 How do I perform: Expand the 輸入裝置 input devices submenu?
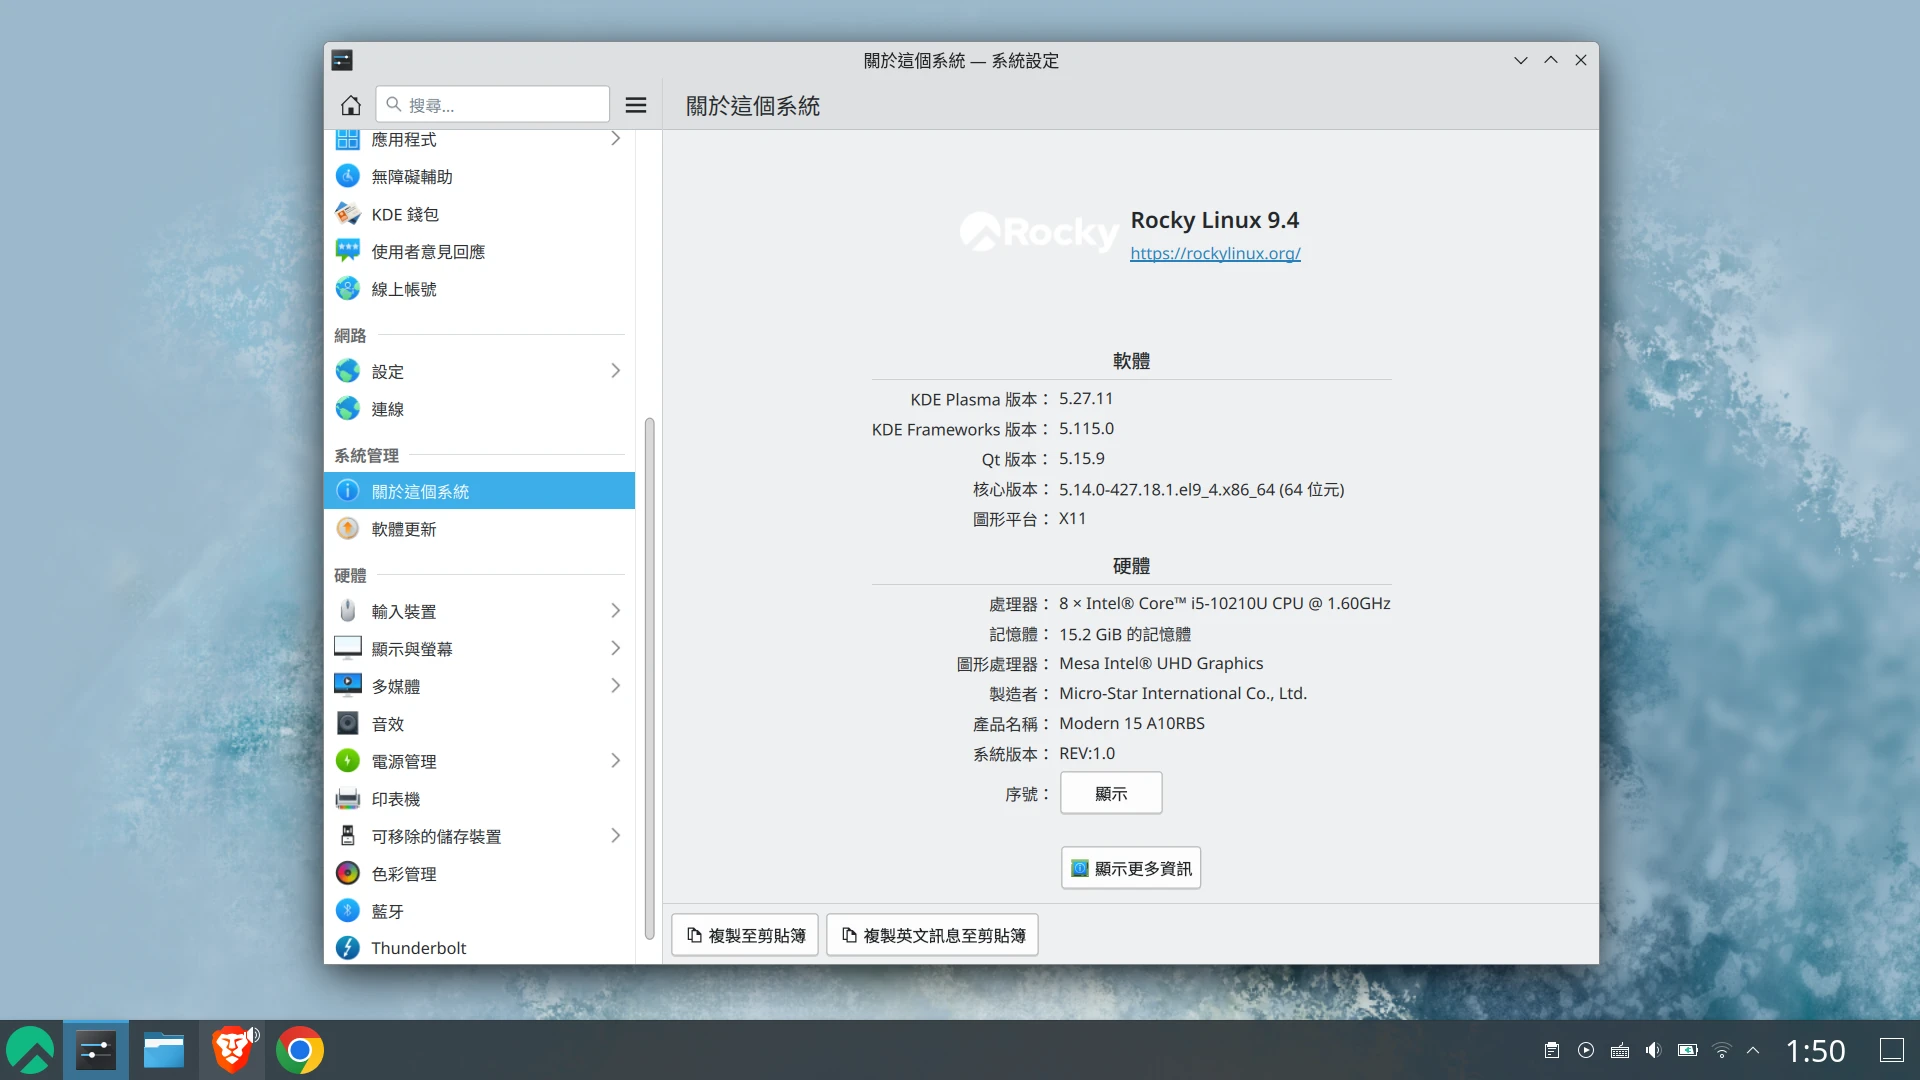point(615,611)
